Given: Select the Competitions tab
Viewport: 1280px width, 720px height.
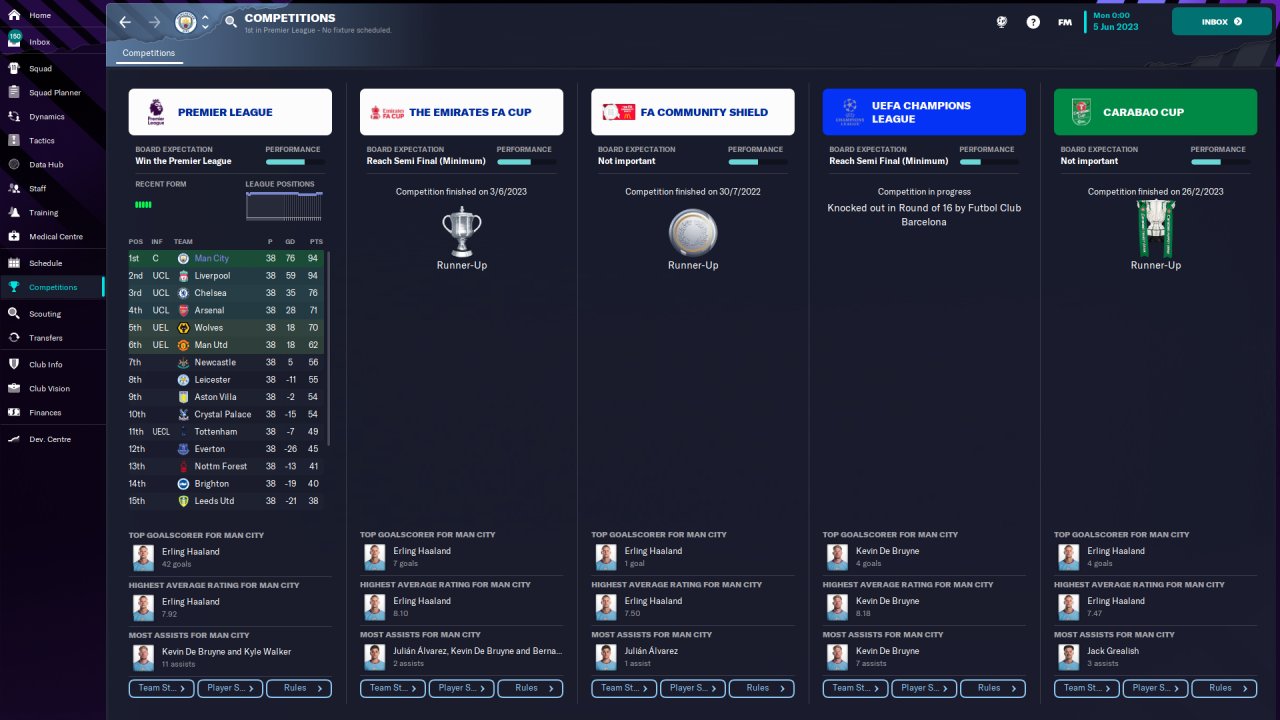Looking at the screenshot, I should [x=149, y=53].
